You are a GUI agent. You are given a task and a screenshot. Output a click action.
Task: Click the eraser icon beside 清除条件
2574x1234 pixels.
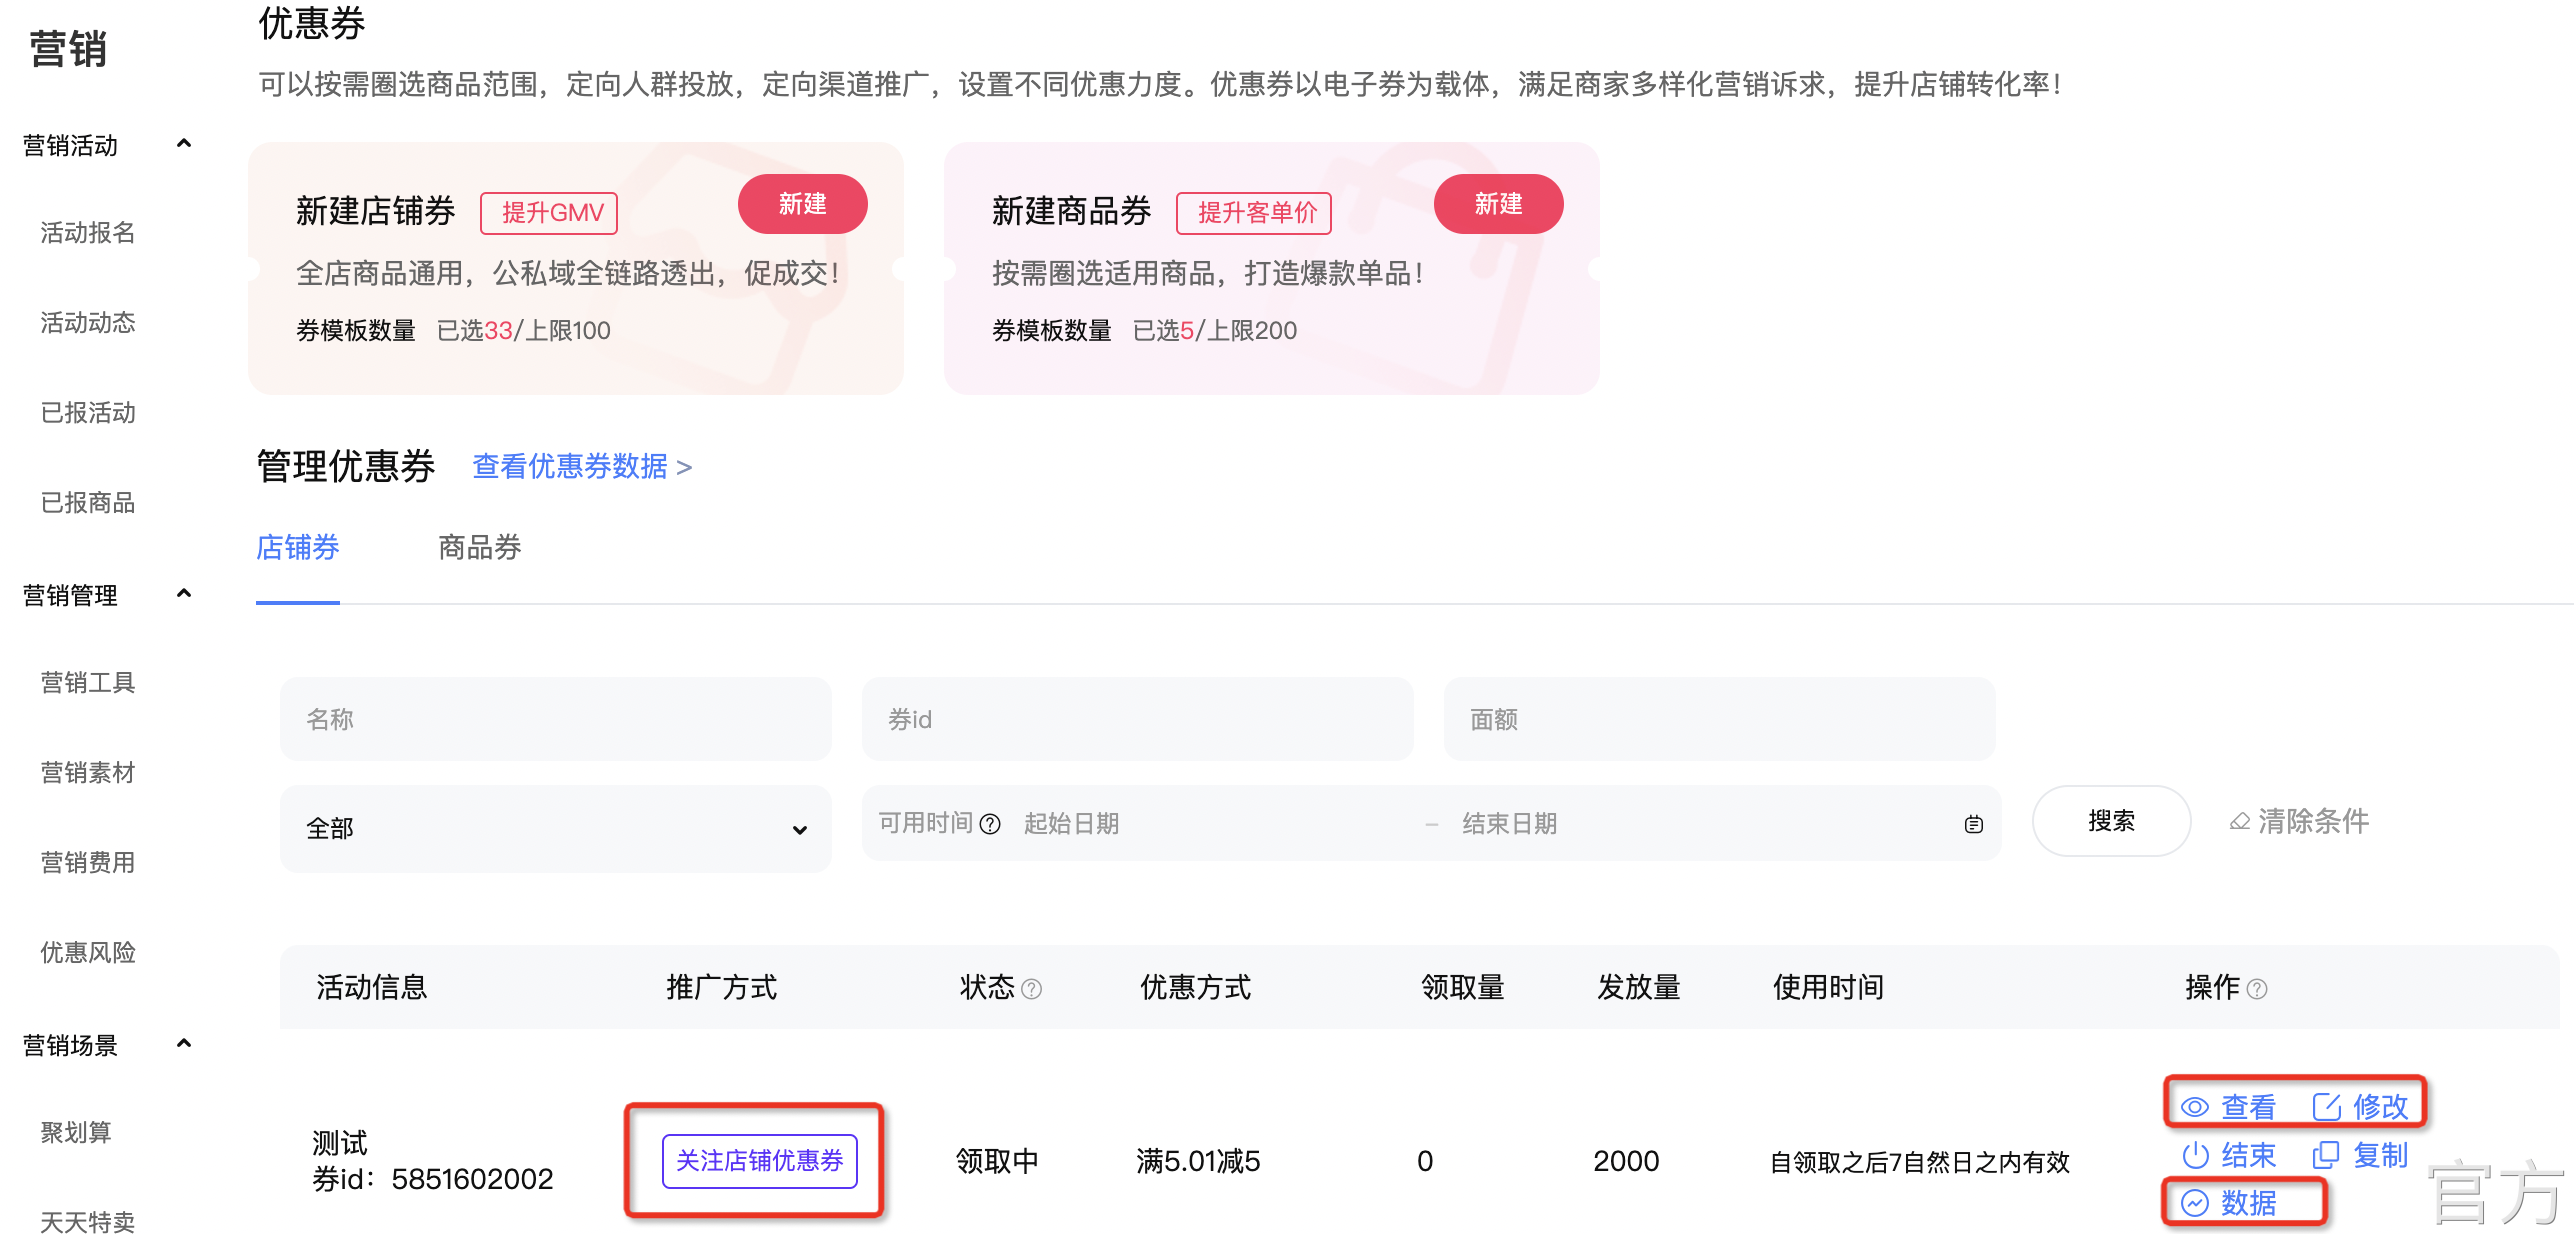pyautogui.click(x=2240, y=822)
